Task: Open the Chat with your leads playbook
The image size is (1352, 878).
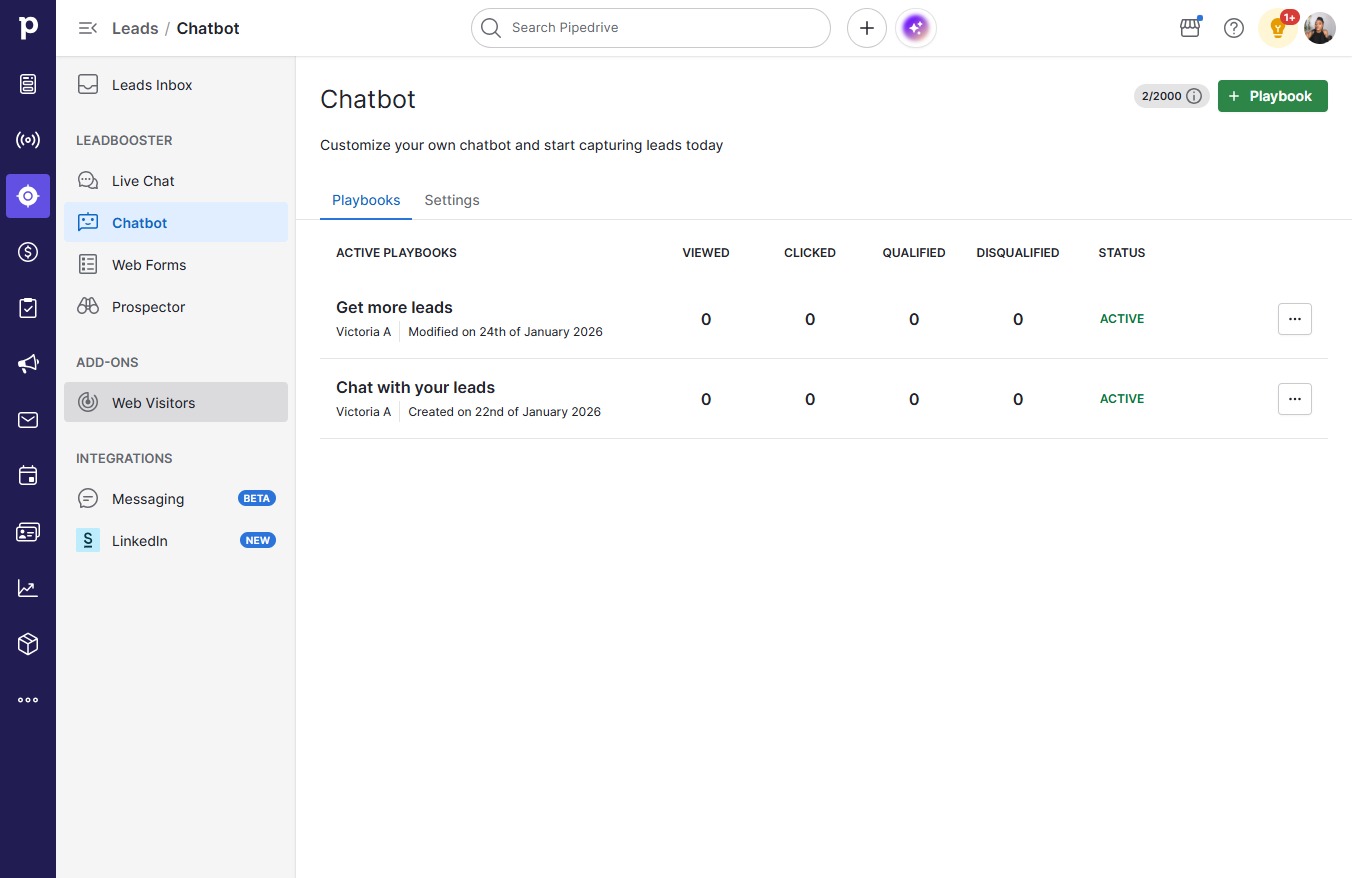Action: coord(415,387)
